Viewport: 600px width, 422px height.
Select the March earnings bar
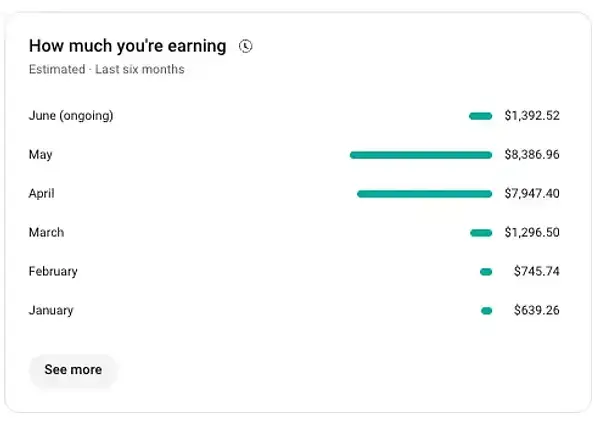[481, 233]
